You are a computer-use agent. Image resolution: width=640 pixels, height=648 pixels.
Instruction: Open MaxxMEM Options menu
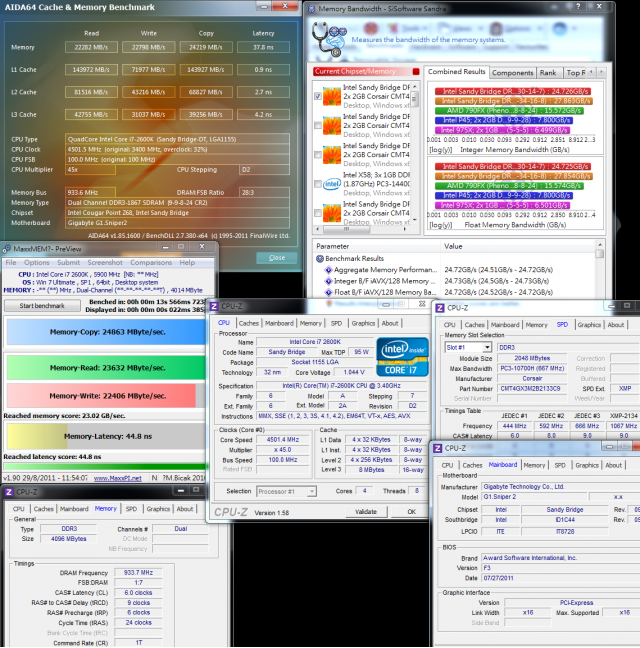(x=36, y=262)
